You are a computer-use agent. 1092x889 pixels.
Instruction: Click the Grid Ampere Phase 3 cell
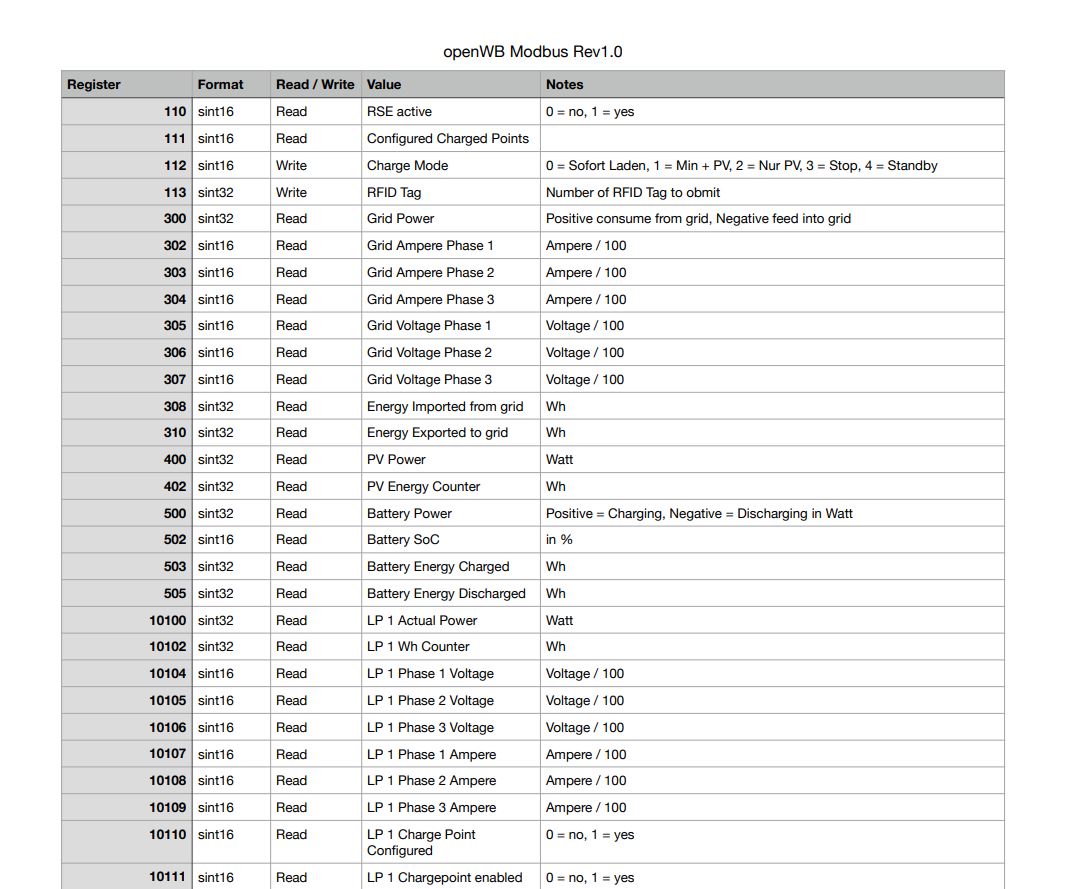click(451, 299)
